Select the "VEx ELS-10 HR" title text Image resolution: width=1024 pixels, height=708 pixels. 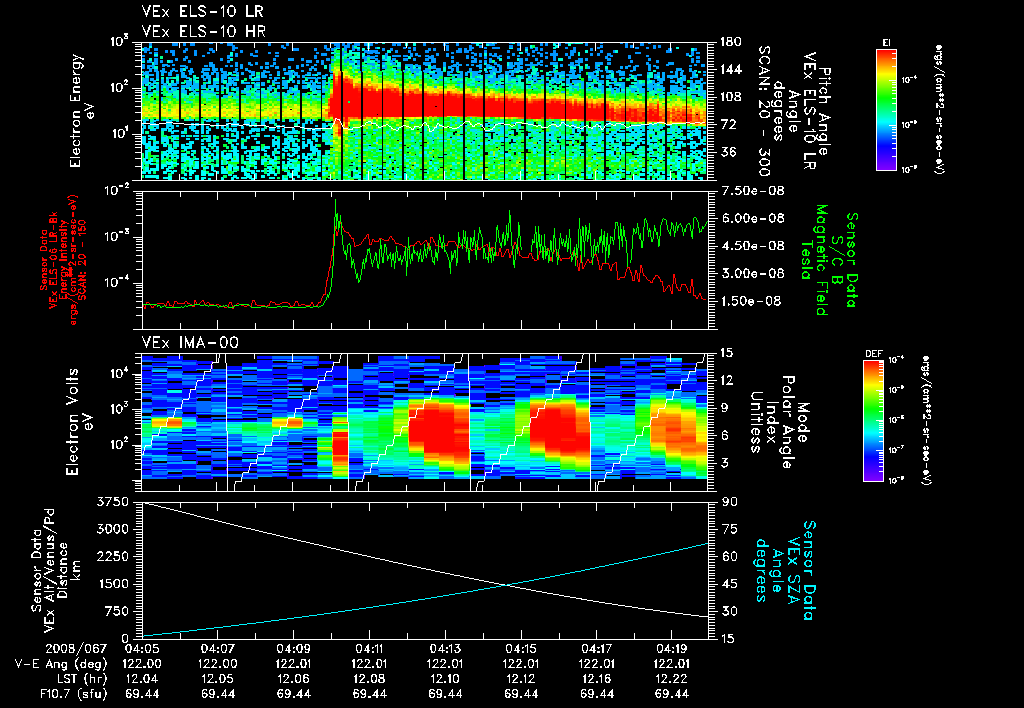(x=203, y=31)
